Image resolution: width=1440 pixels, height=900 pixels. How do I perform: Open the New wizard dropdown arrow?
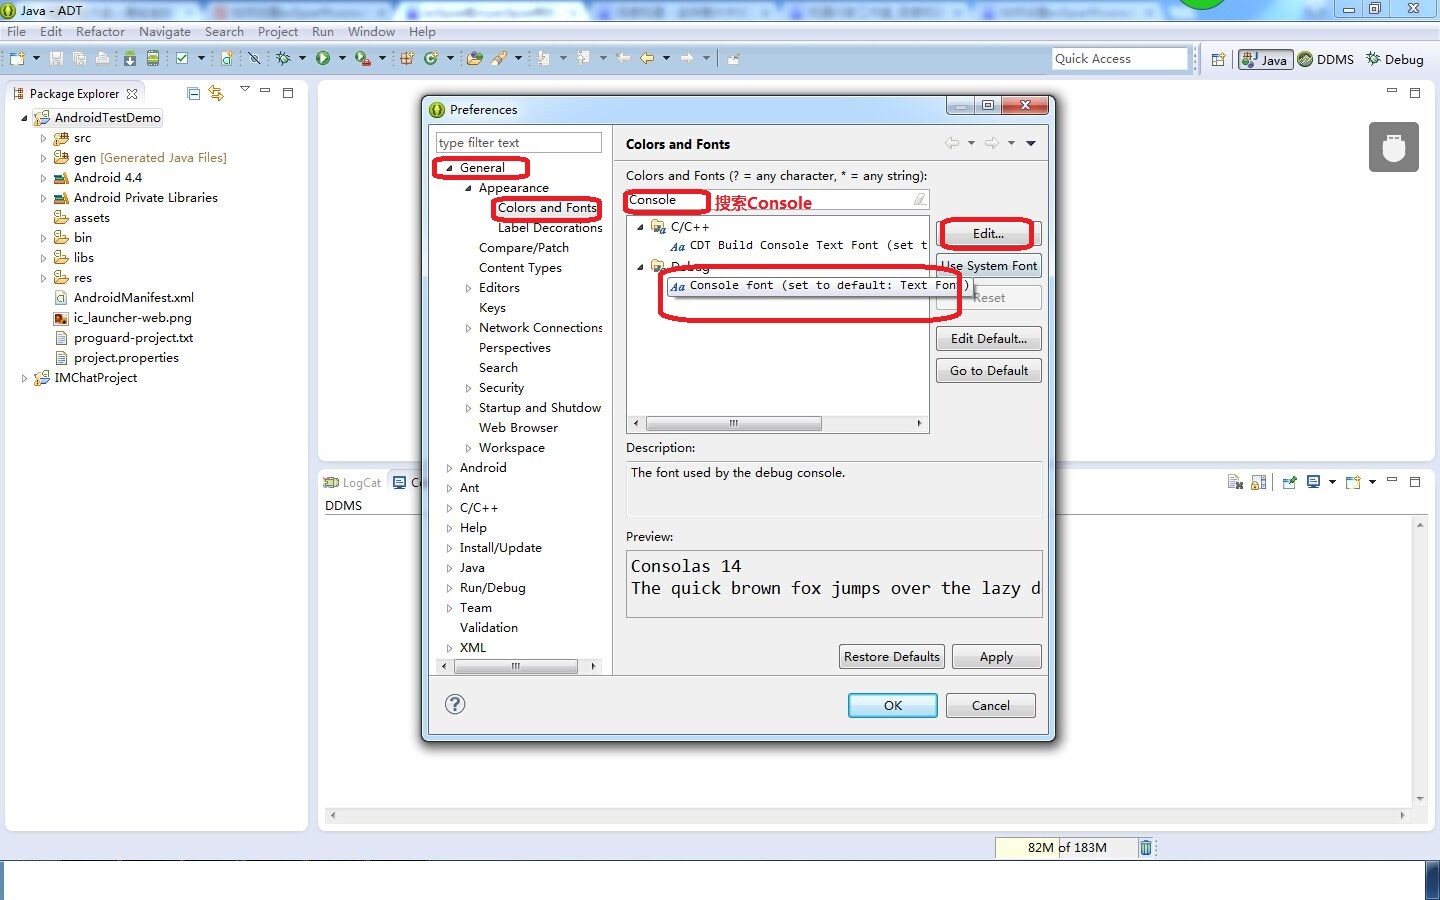click(37, 59)
